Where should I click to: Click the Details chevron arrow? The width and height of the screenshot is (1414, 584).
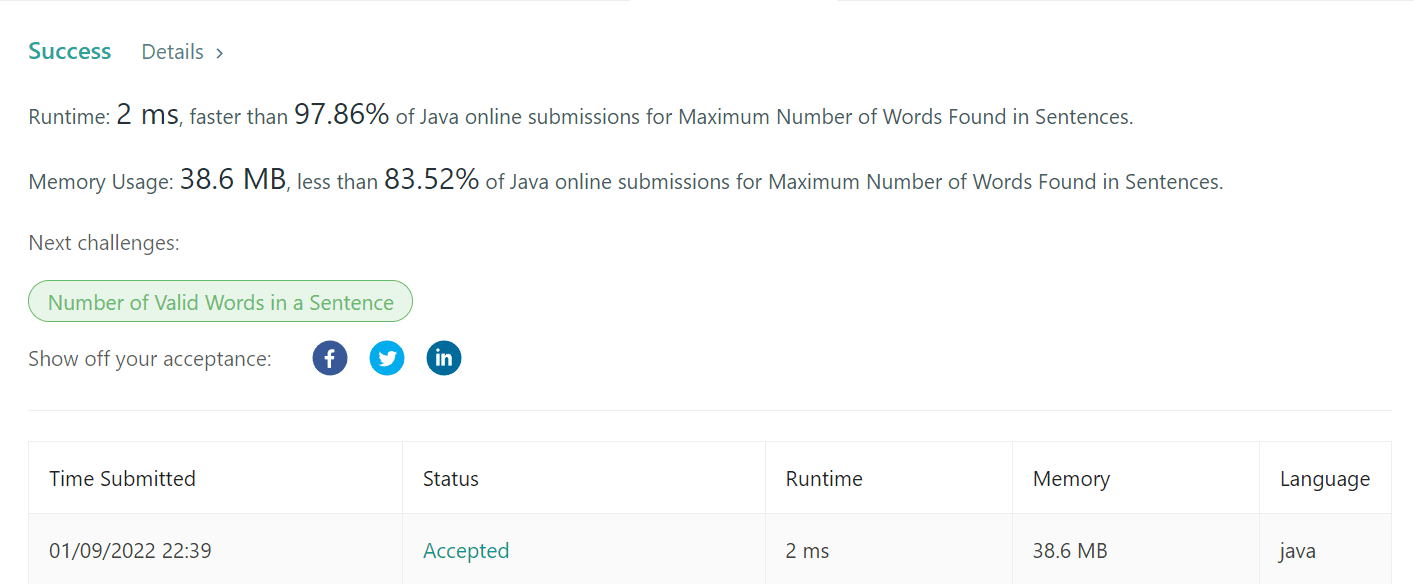218,52
